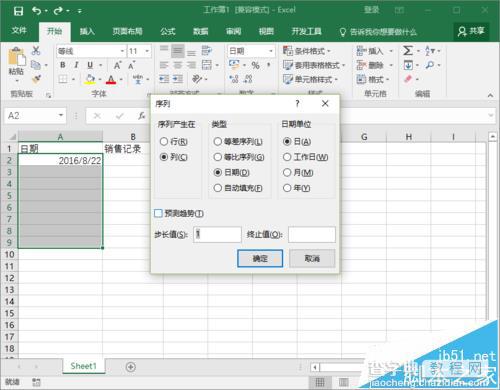Click the Decrease Font Size icon

[132, 65]
